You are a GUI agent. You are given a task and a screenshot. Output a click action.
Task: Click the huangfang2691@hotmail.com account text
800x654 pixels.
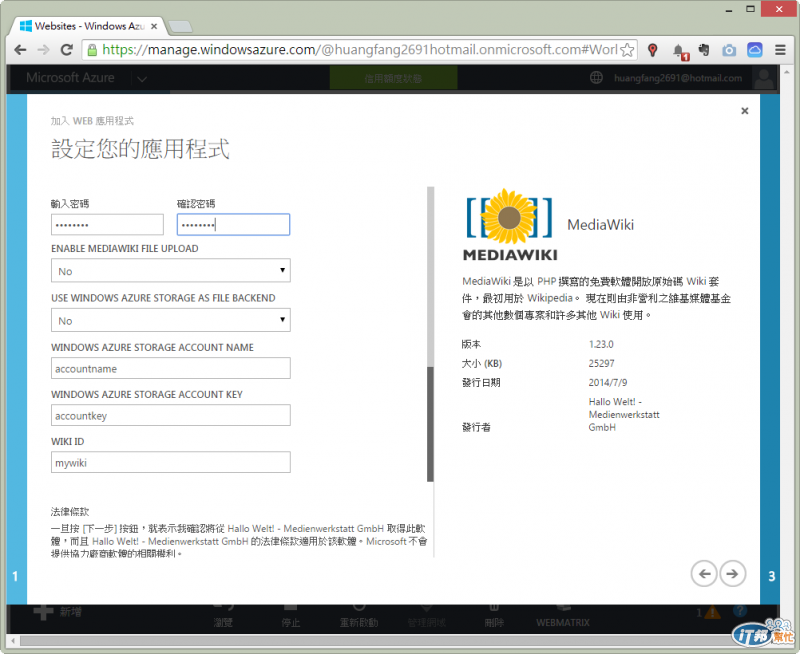(678, 78)
